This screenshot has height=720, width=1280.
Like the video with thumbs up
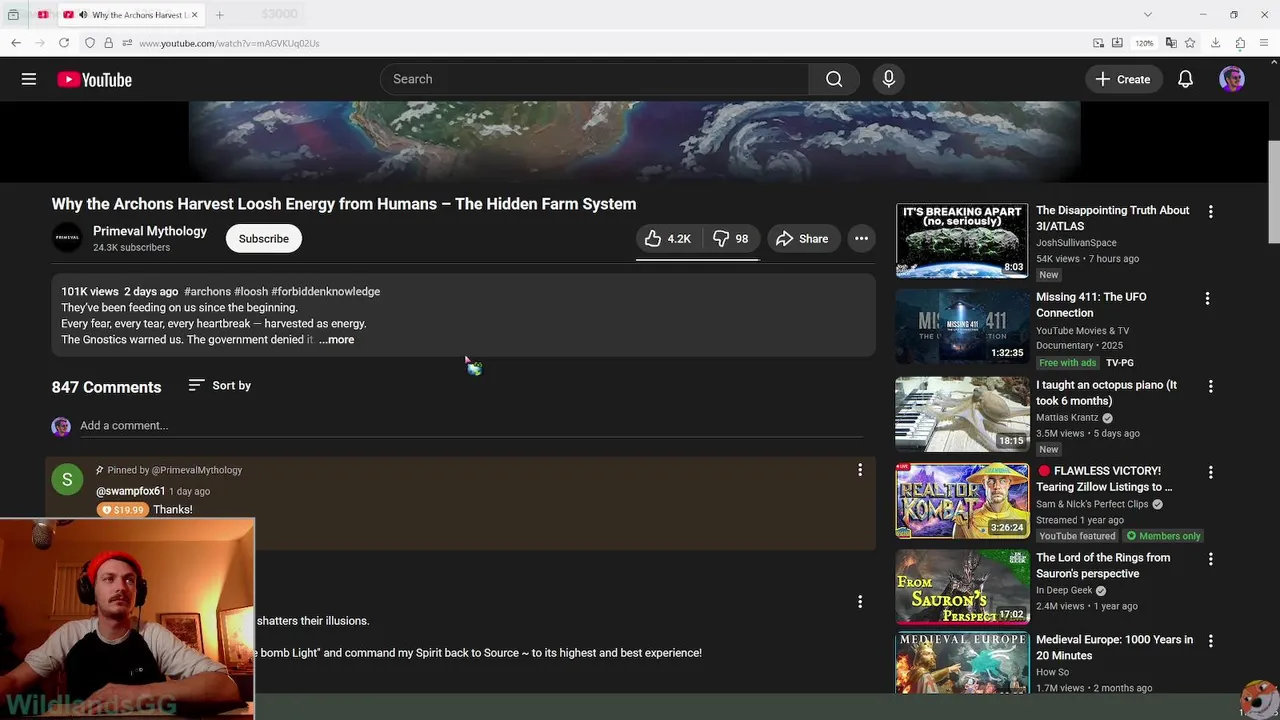667,239
